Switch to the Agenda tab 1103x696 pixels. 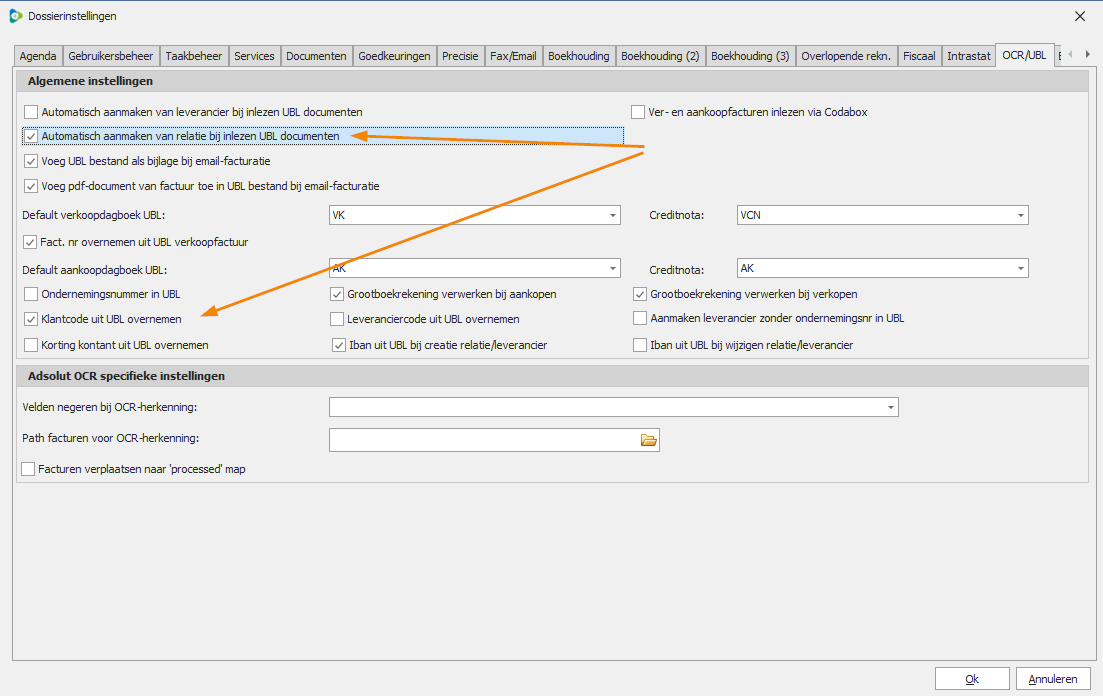(x=38, y=56)
